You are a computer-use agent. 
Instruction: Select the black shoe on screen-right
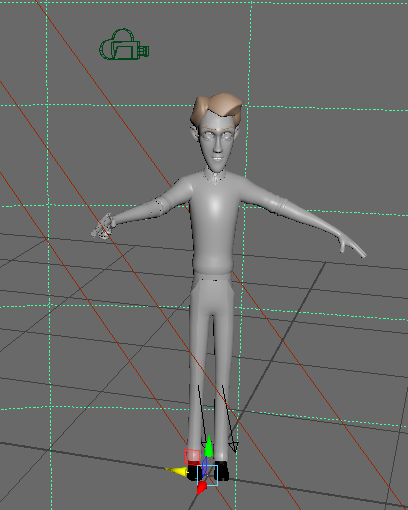(222, 471)
